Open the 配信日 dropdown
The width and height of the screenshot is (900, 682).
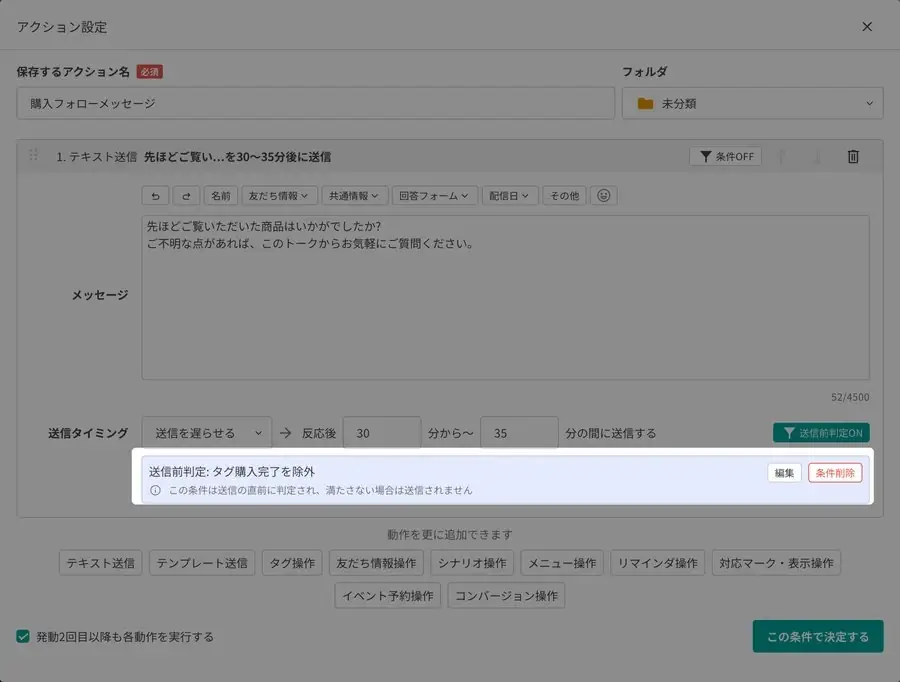pyautogui.click(x=510, y=196)
